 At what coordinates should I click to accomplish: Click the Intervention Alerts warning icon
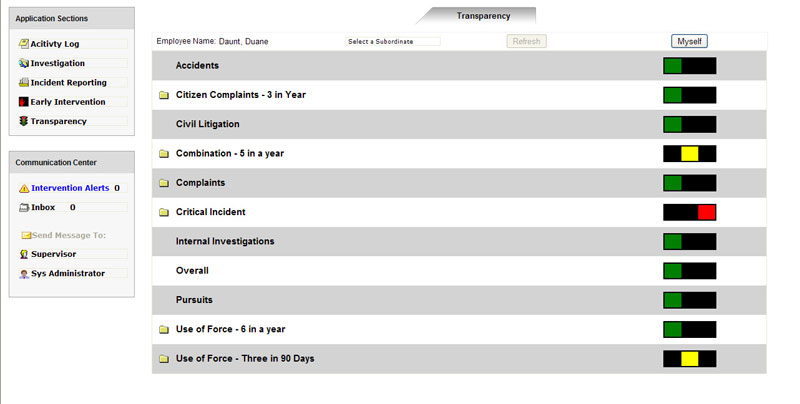tap(24, 188)
